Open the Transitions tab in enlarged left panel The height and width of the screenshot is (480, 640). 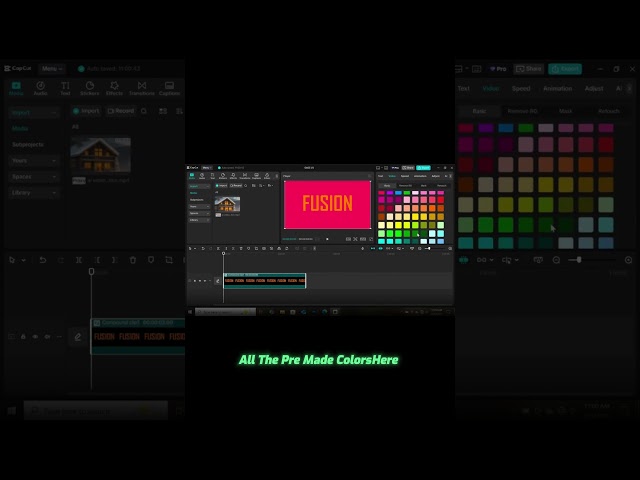pyautogui.click(x=142, y=88)
